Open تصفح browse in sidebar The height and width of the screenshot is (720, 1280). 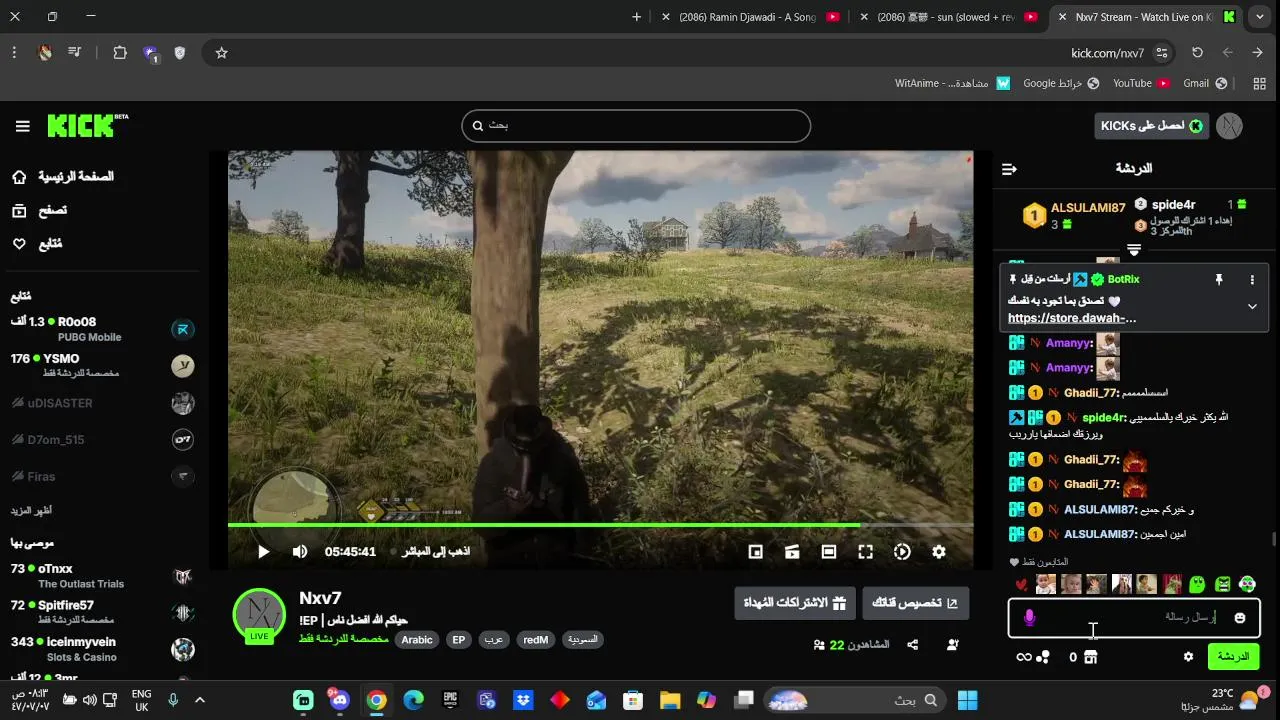pyautogui.click(x=39, y=211)
